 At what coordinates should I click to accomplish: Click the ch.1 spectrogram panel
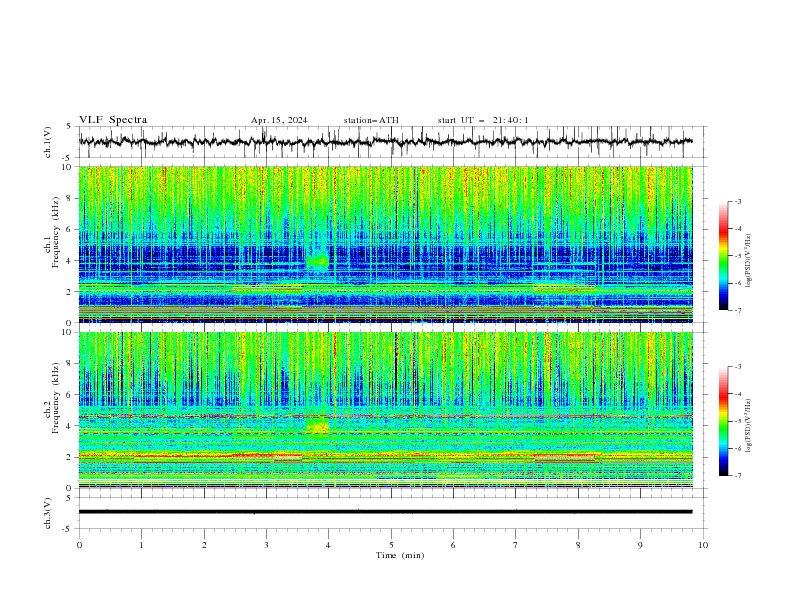[x=386, y=244]
